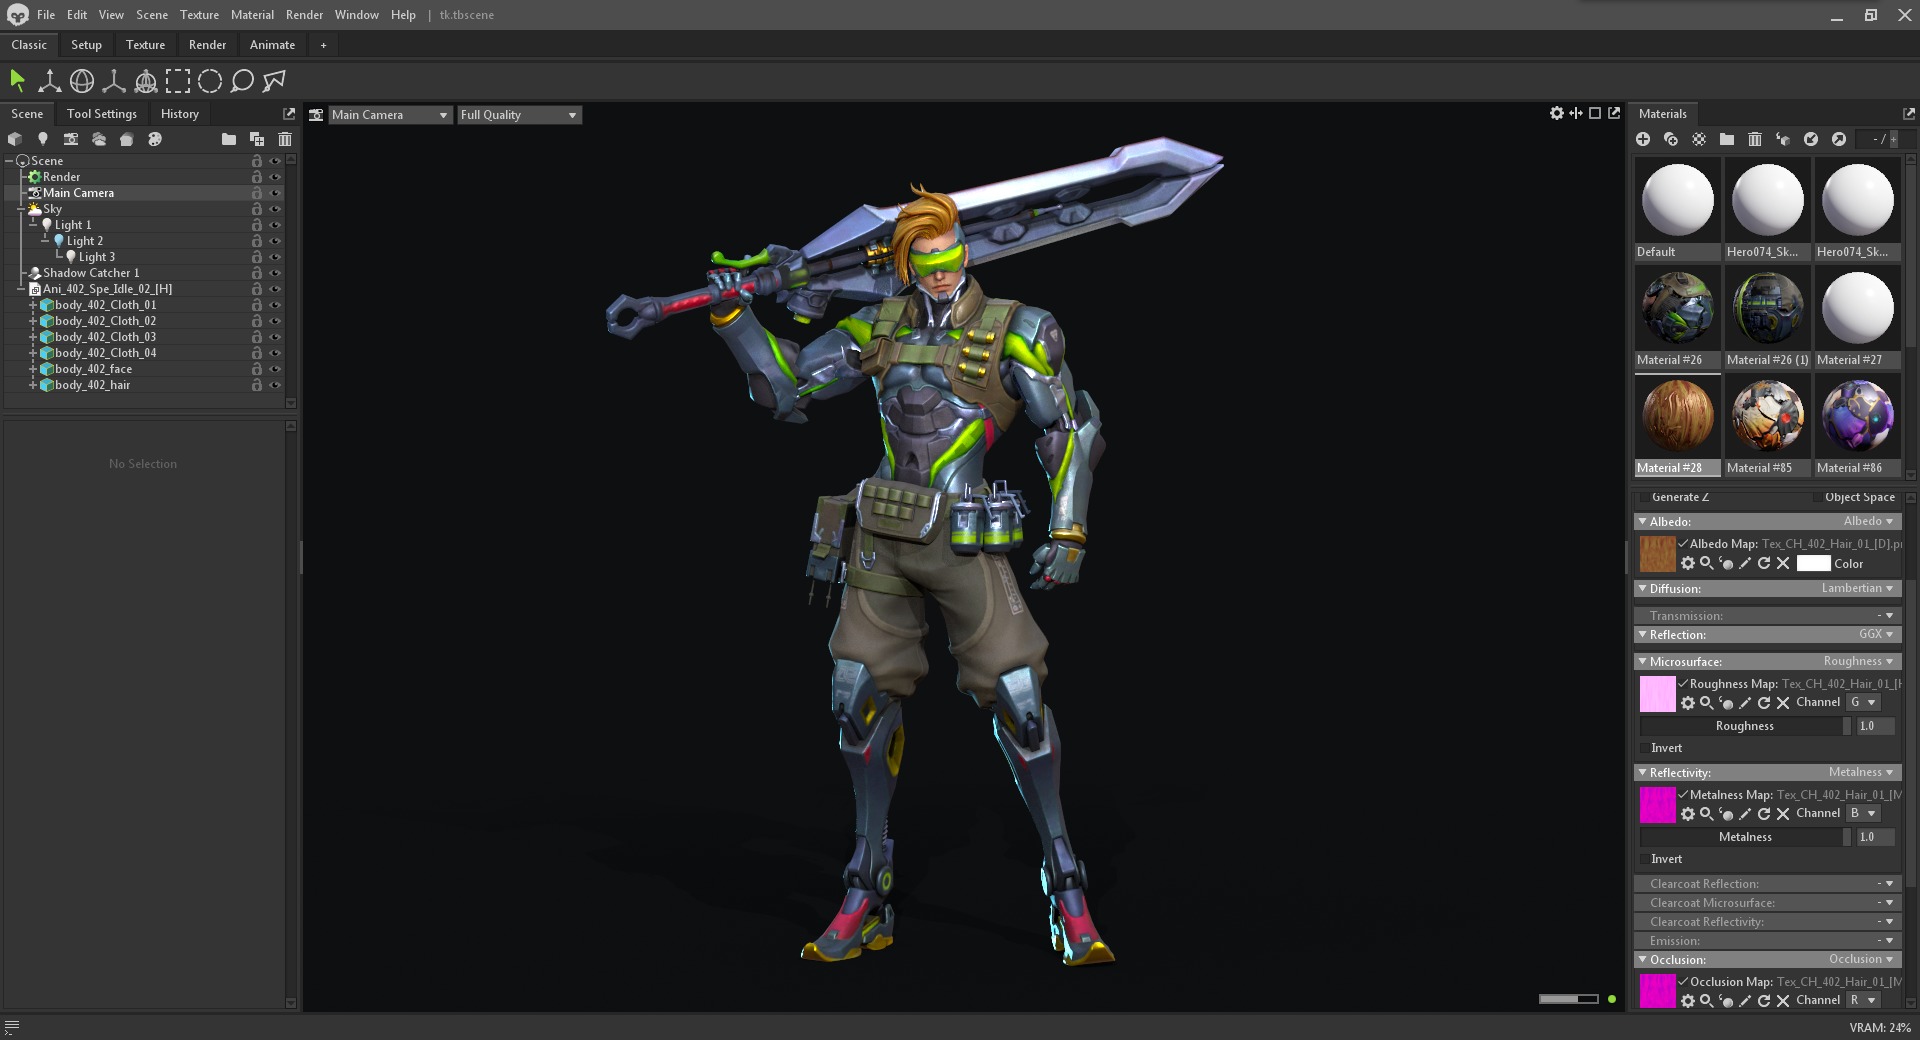The height and width of the screenshot is (1040, 1920).
Task: Change Diffusion model from Lambertian
Action: [1858, 588]
